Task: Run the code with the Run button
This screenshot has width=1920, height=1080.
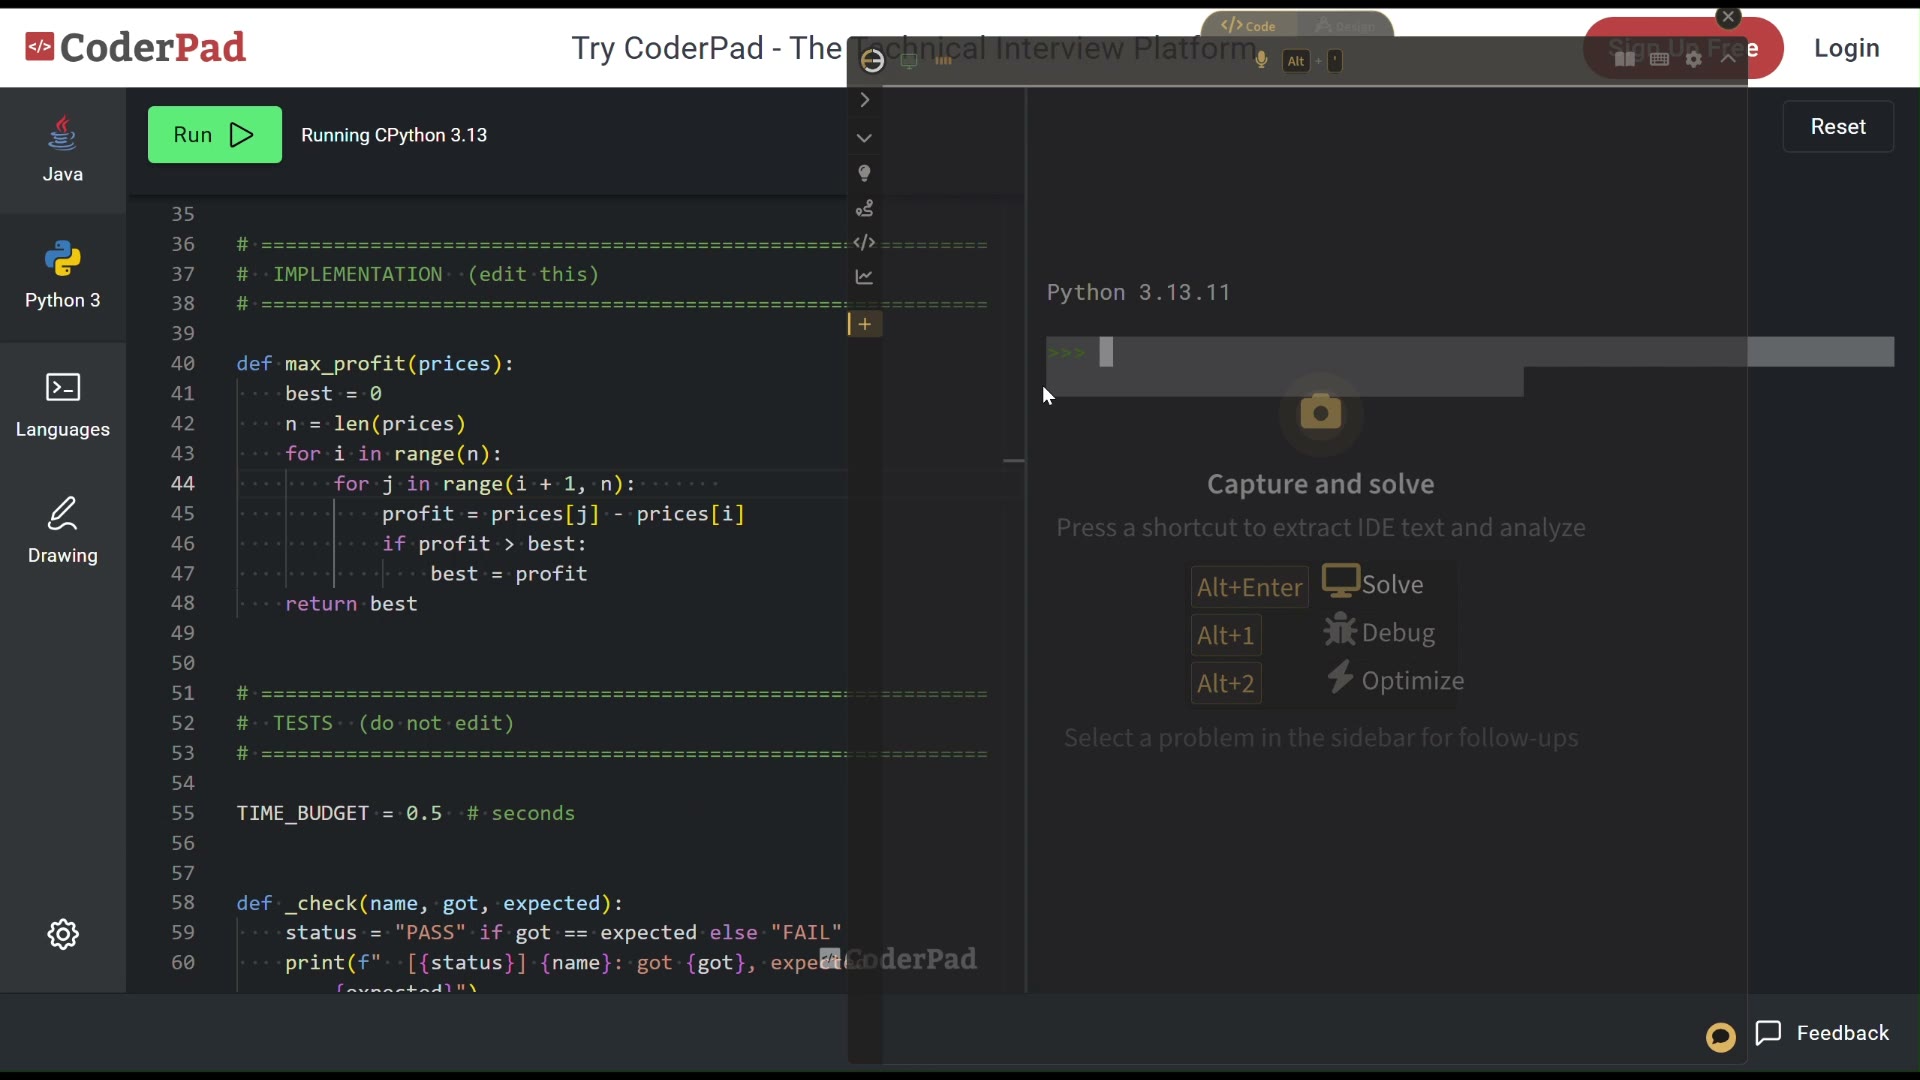Action: (x=215, y=135)
